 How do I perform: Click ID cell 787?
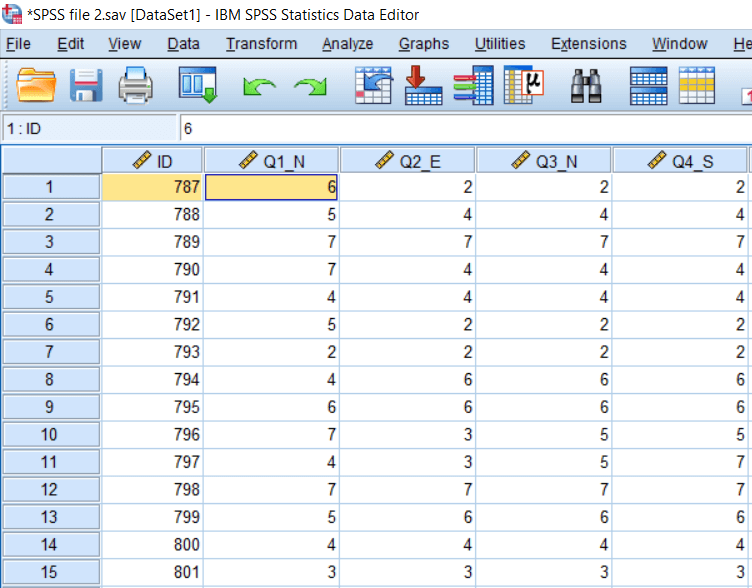click(x=152, y=187)
